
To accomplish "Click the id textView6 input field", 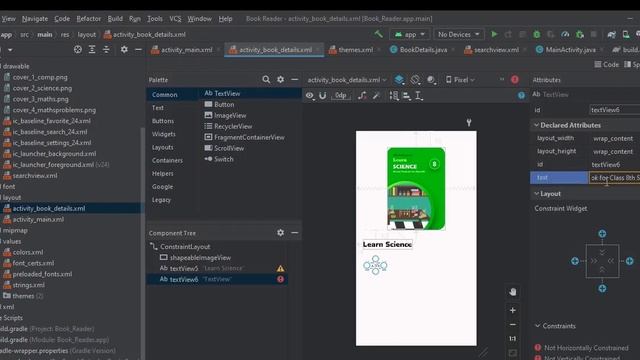I will 614,110.
